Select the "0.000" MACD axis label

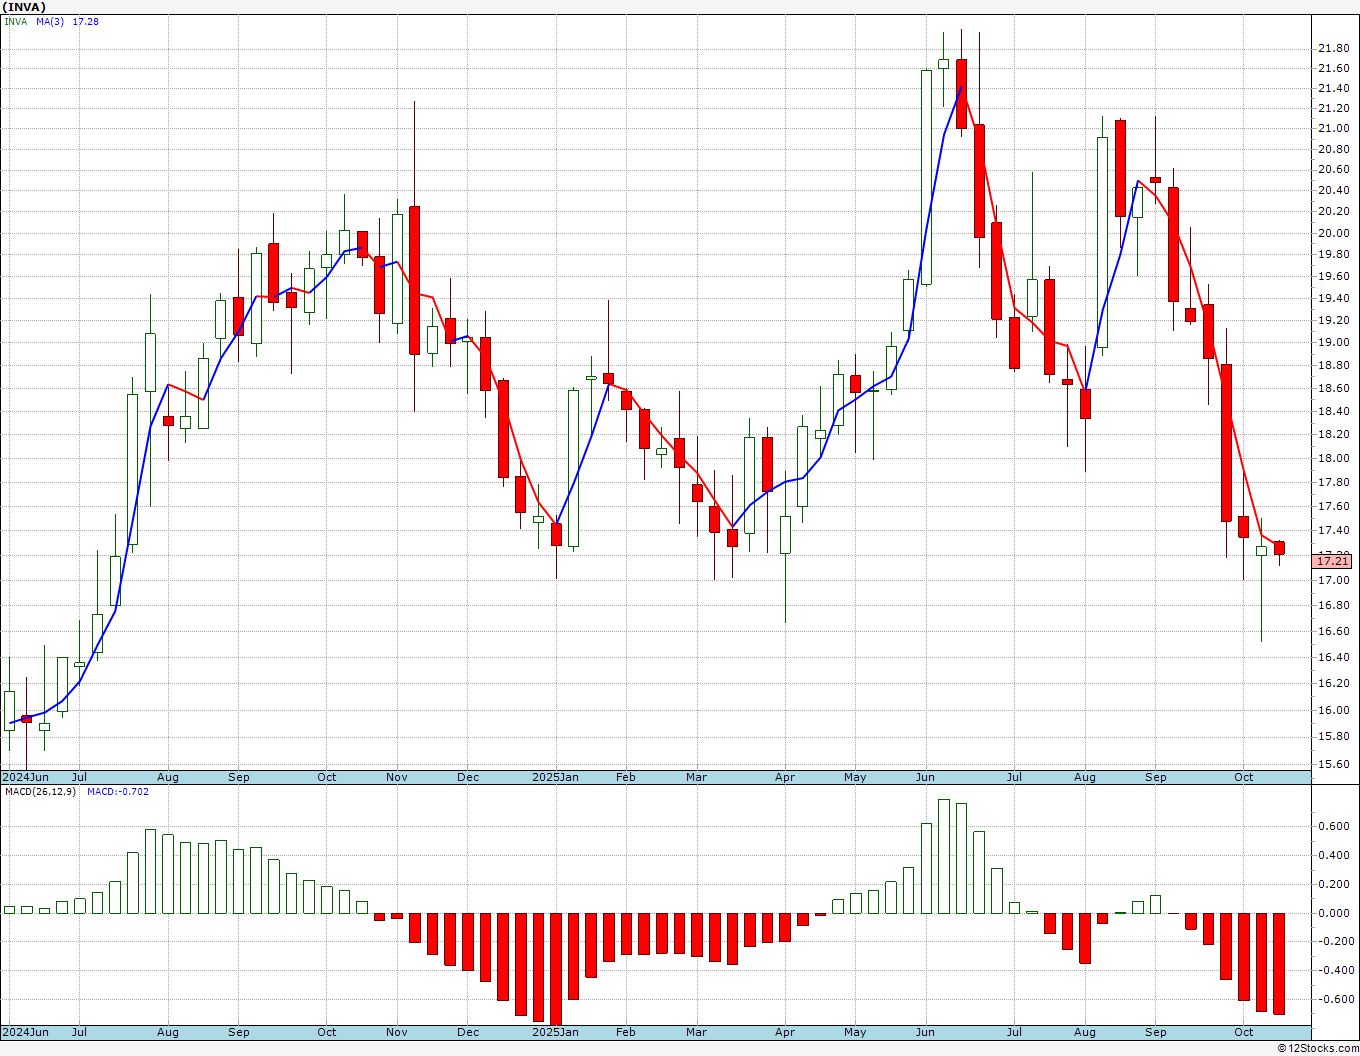pyautogui.click(x=1333, y=914)
